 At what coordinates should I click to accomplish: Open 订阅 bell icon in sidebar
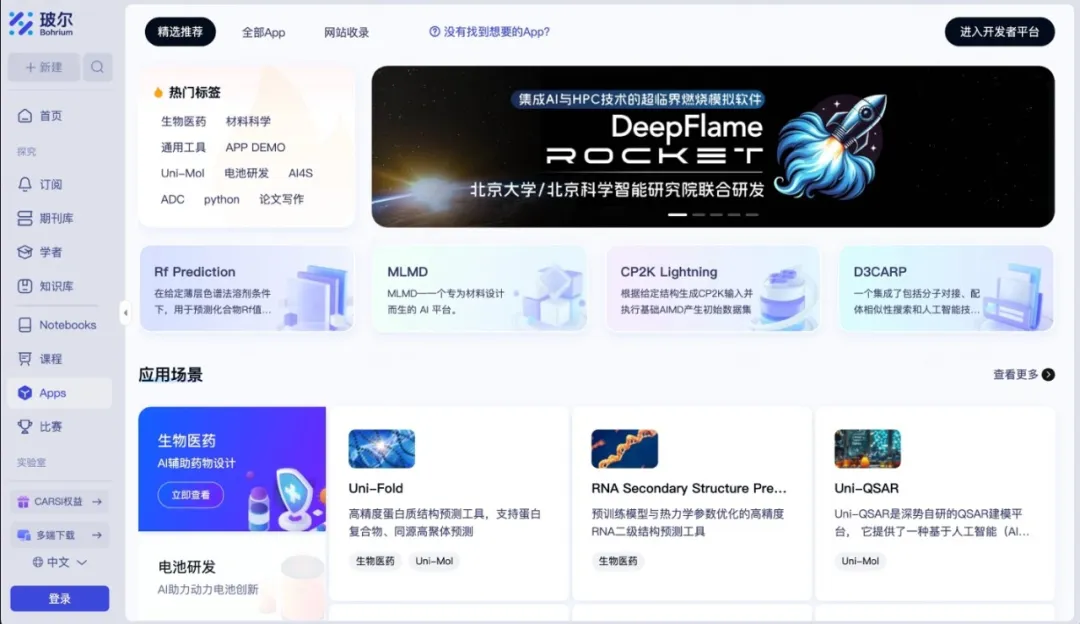(x=26, y=185)
